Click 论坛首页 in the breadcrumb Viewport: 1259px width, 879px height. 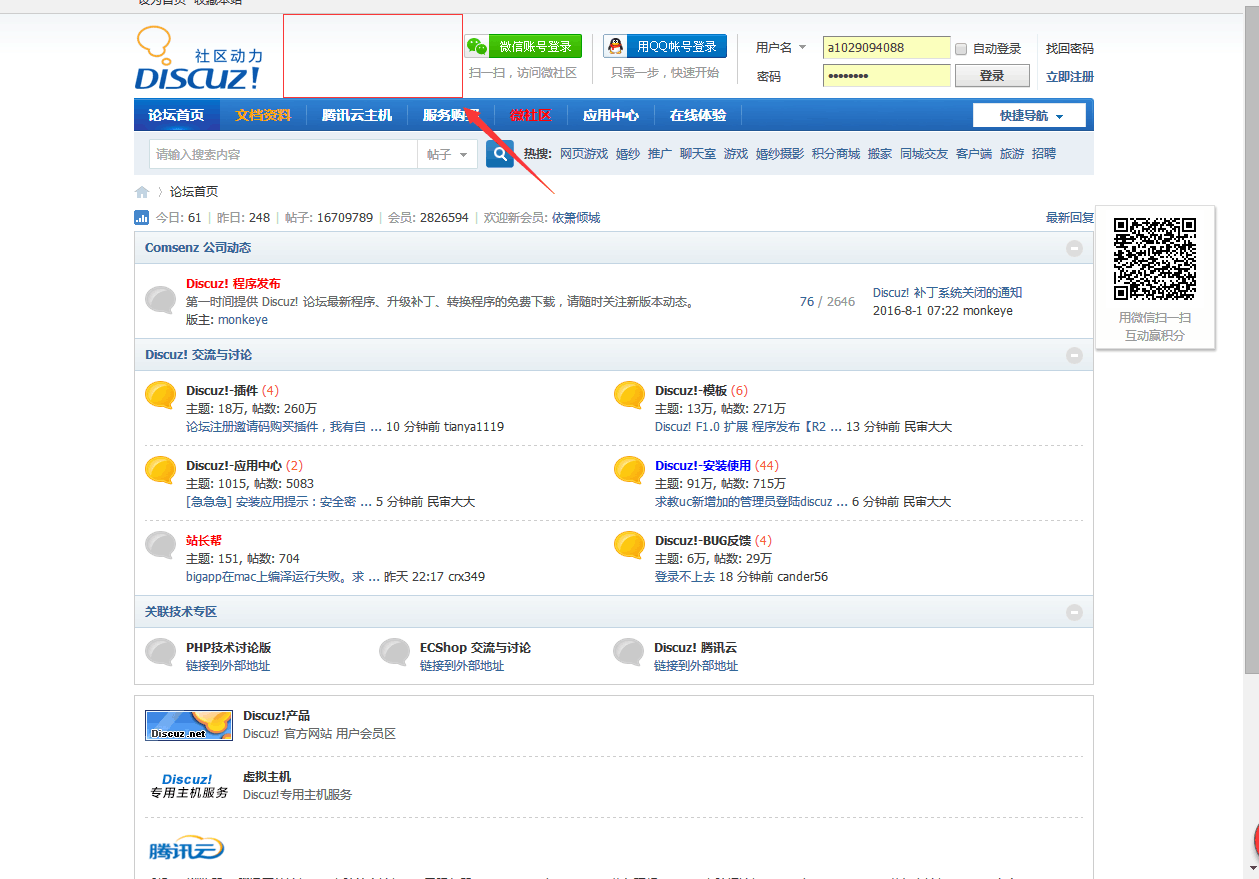coord(194,192)
